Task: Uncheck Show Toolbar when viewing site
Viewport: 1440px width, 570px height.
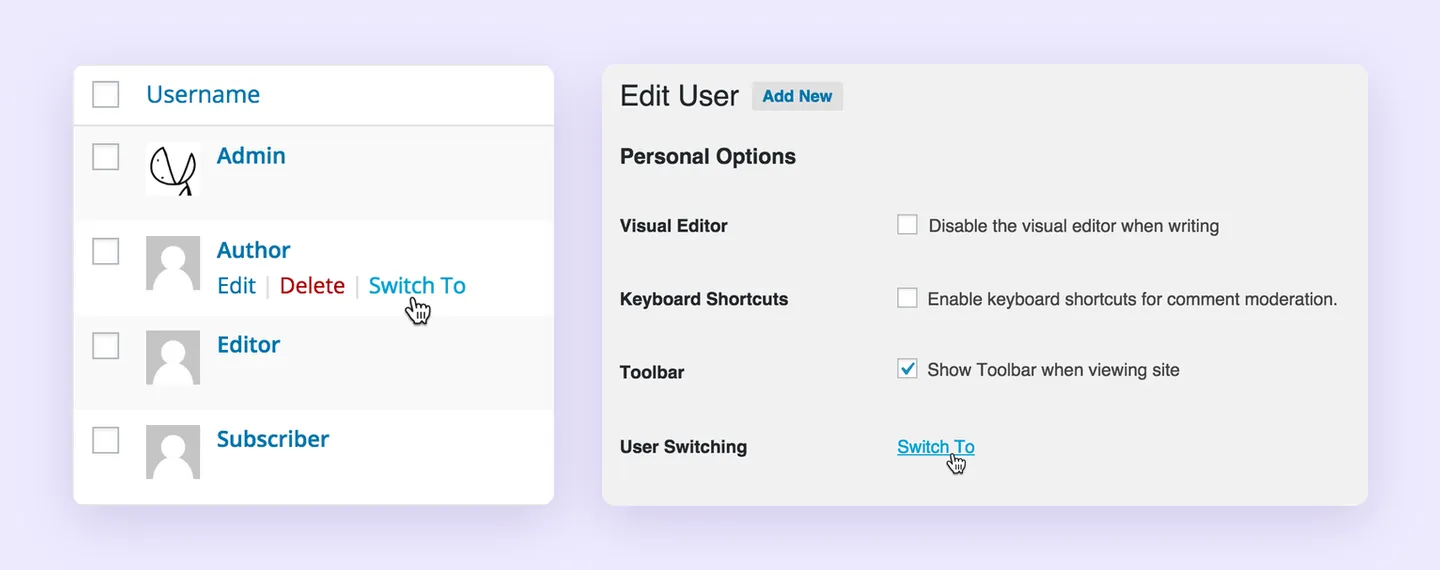Action: 907,369
